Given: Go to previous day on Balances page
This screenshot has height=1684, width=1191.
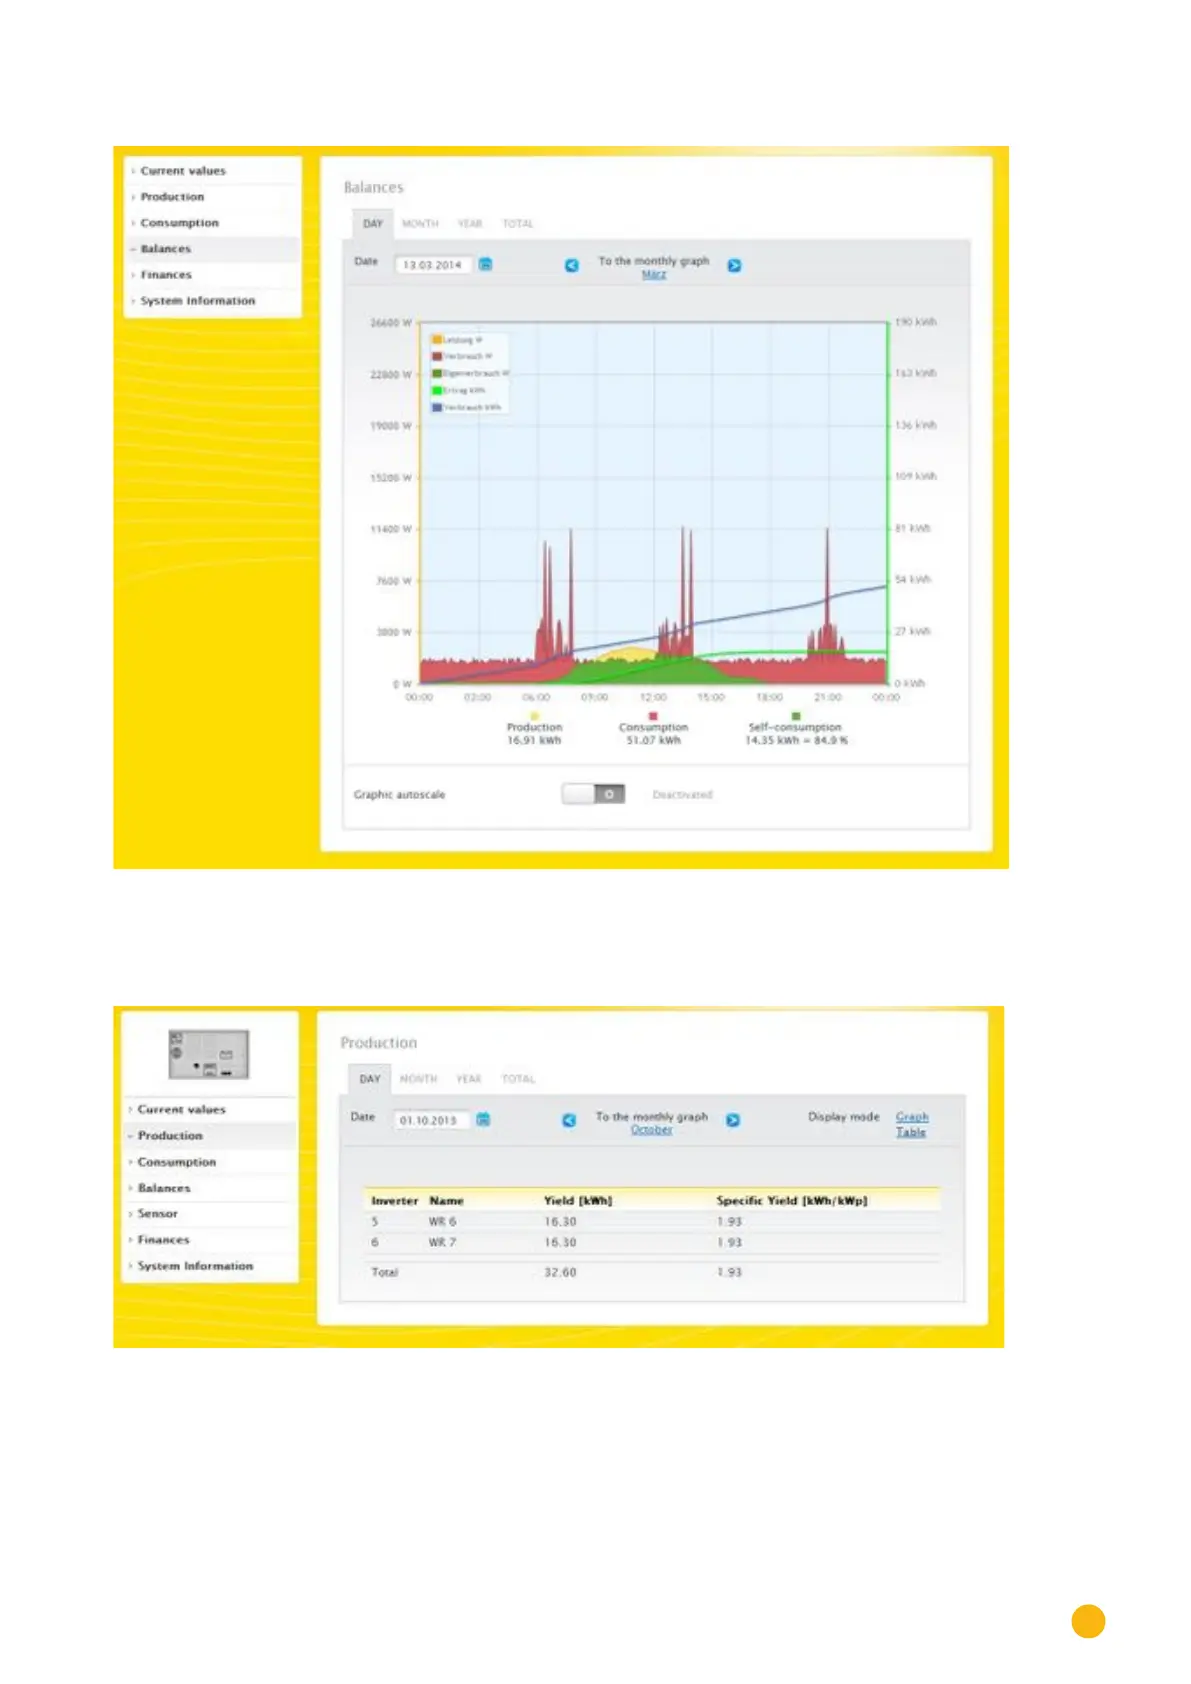Looking at the screenshot, I should coord(571,265).
